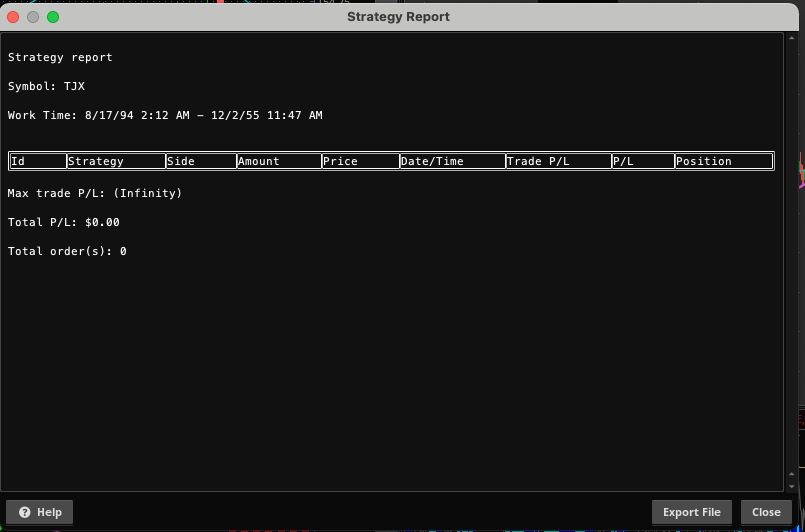This screenshot has width=805, height=532.
Task: Click the Max trade P/L Infinity line
Action: tap(95, 193)
